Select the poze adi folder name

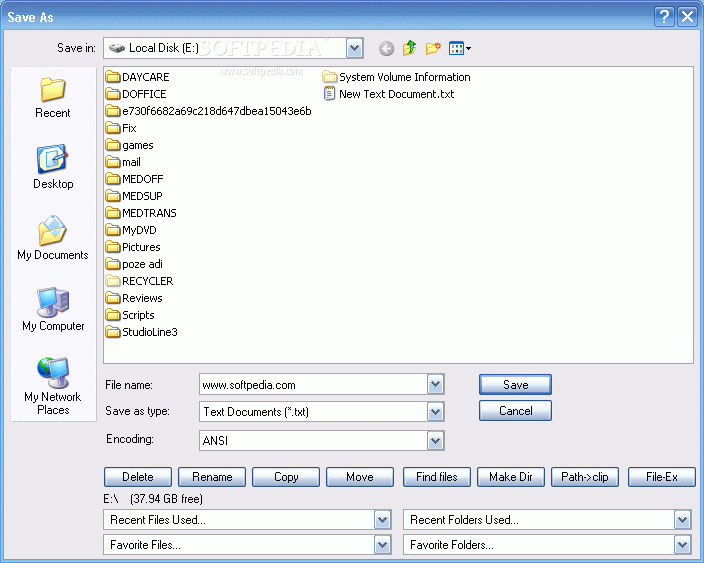142,264
